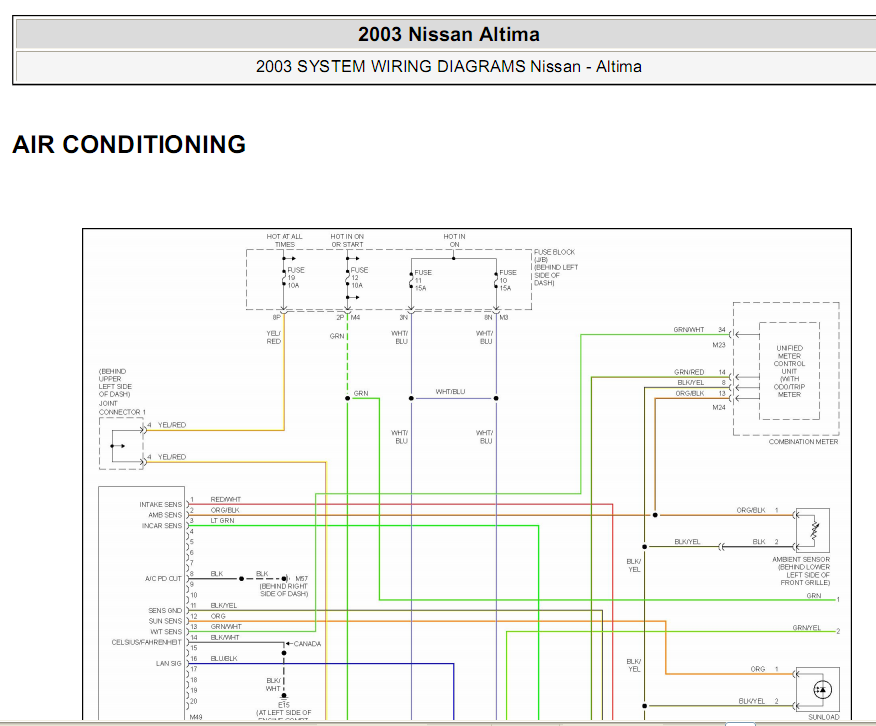
Task: Click the M57 connector label
Action: pos(302,579)
